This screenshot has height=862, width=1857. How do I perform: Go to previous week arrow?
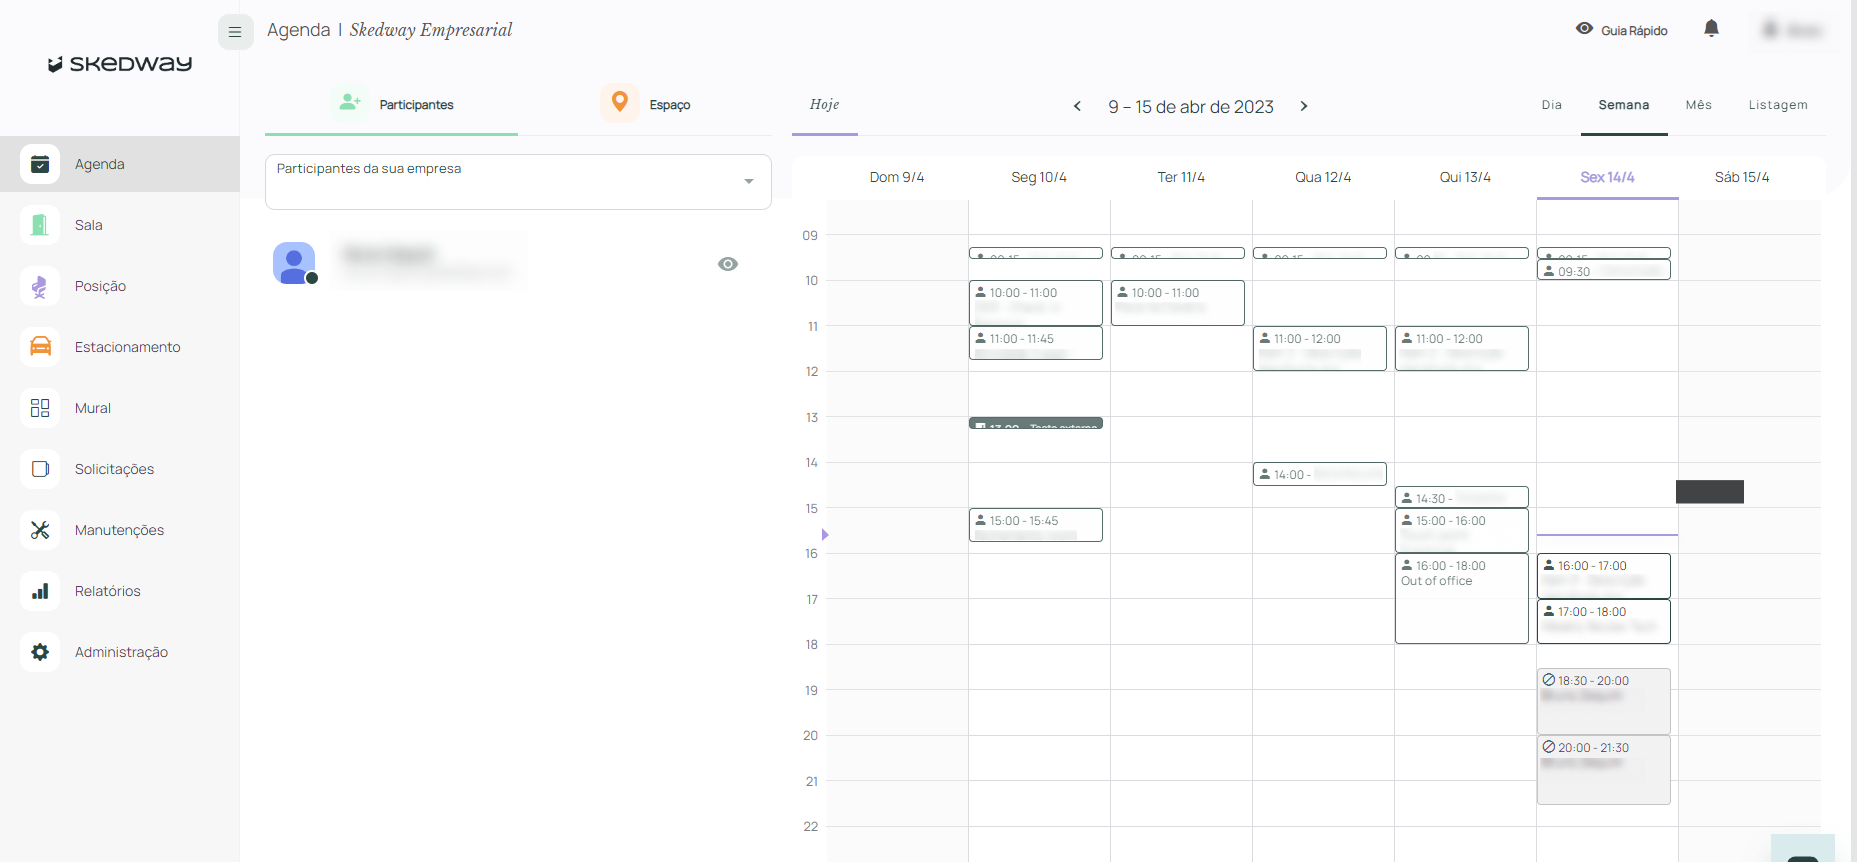point(1077,106)
